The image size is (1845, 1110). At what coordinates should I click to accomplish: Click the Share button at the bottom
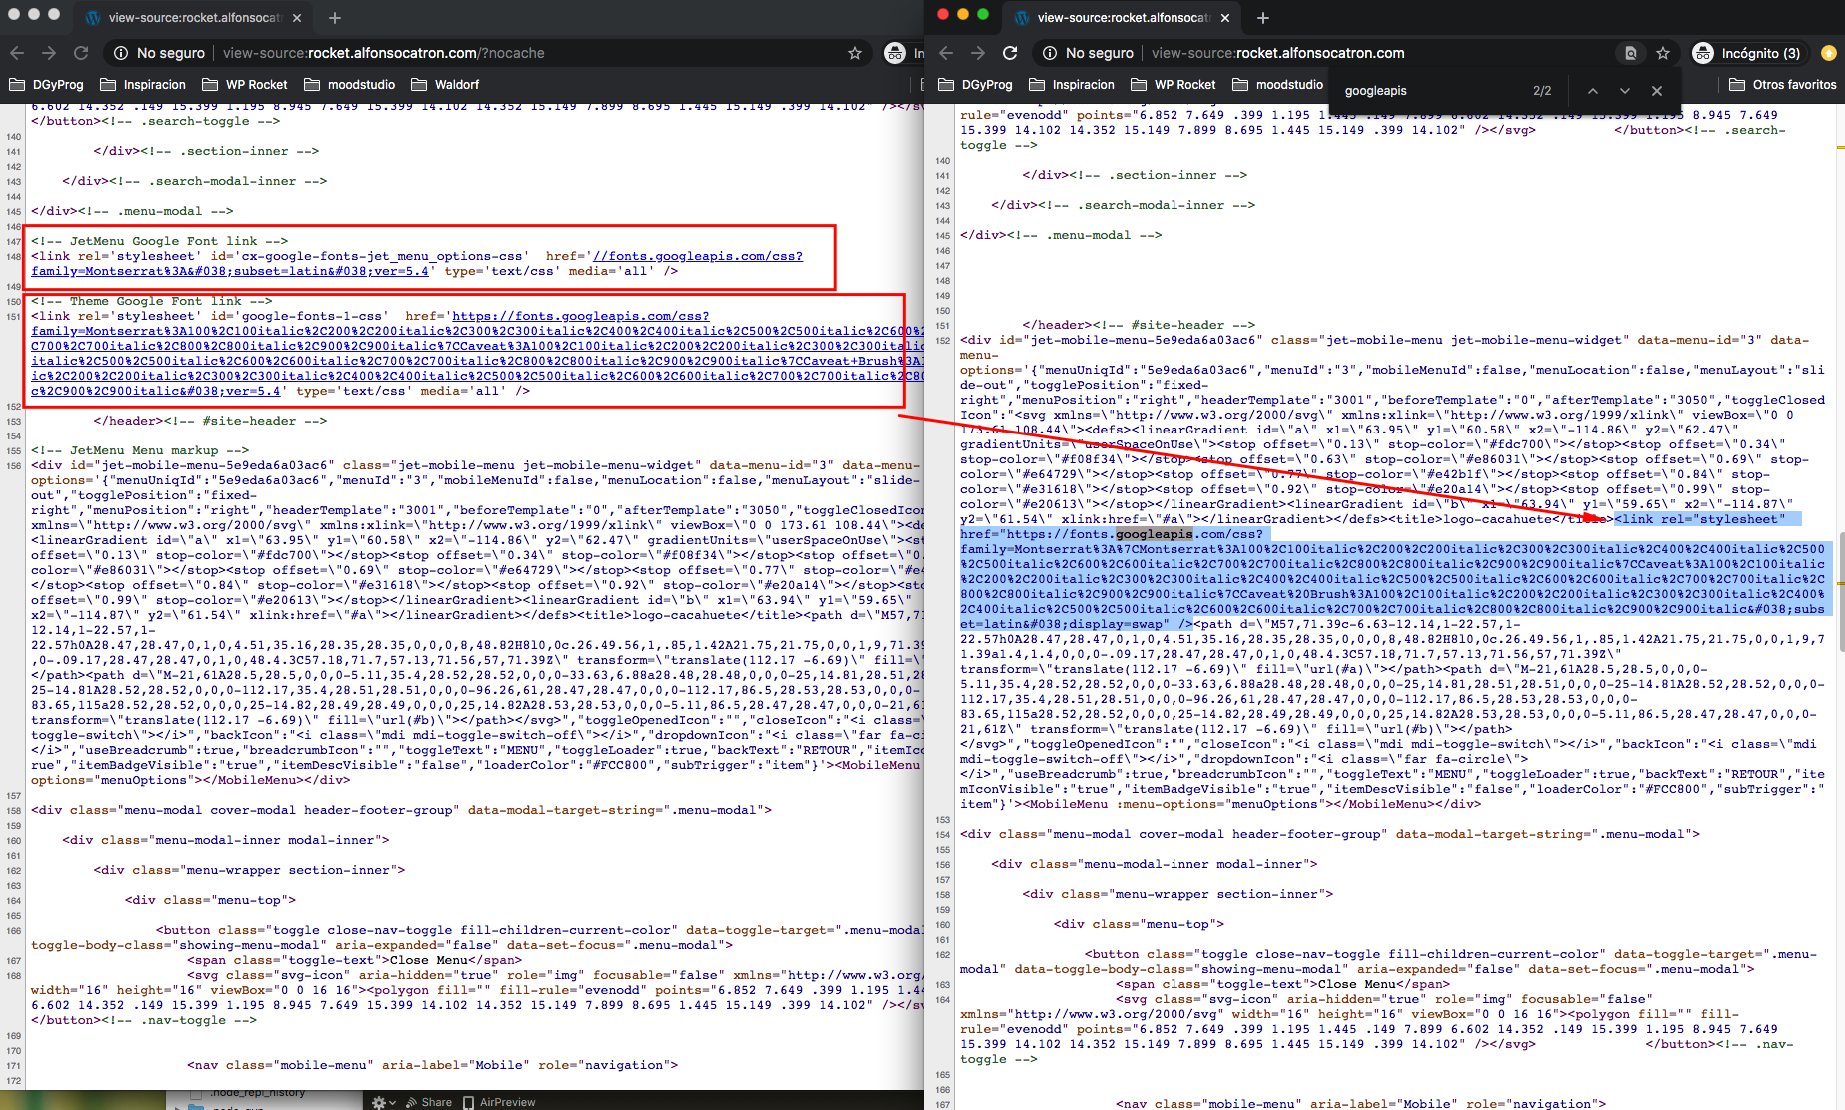[429, 1102]
